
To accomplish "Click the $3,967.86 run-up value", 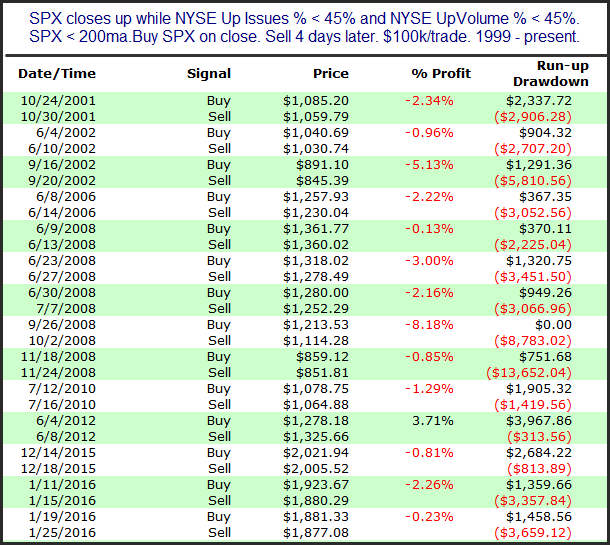I will tap(539, 421).
